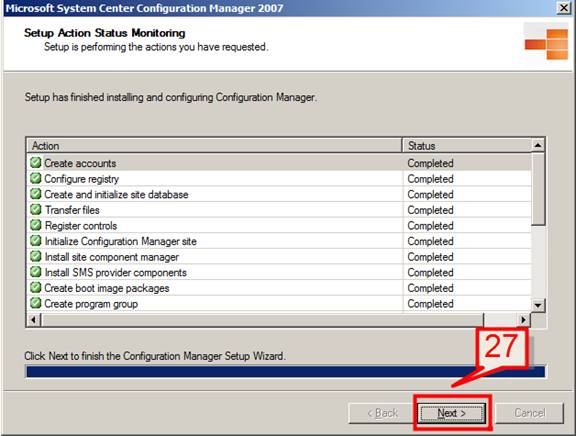This screenshot has width=576, height=436.
Task: Click the horizontal scroll right arrow
Action: (523, 320)
